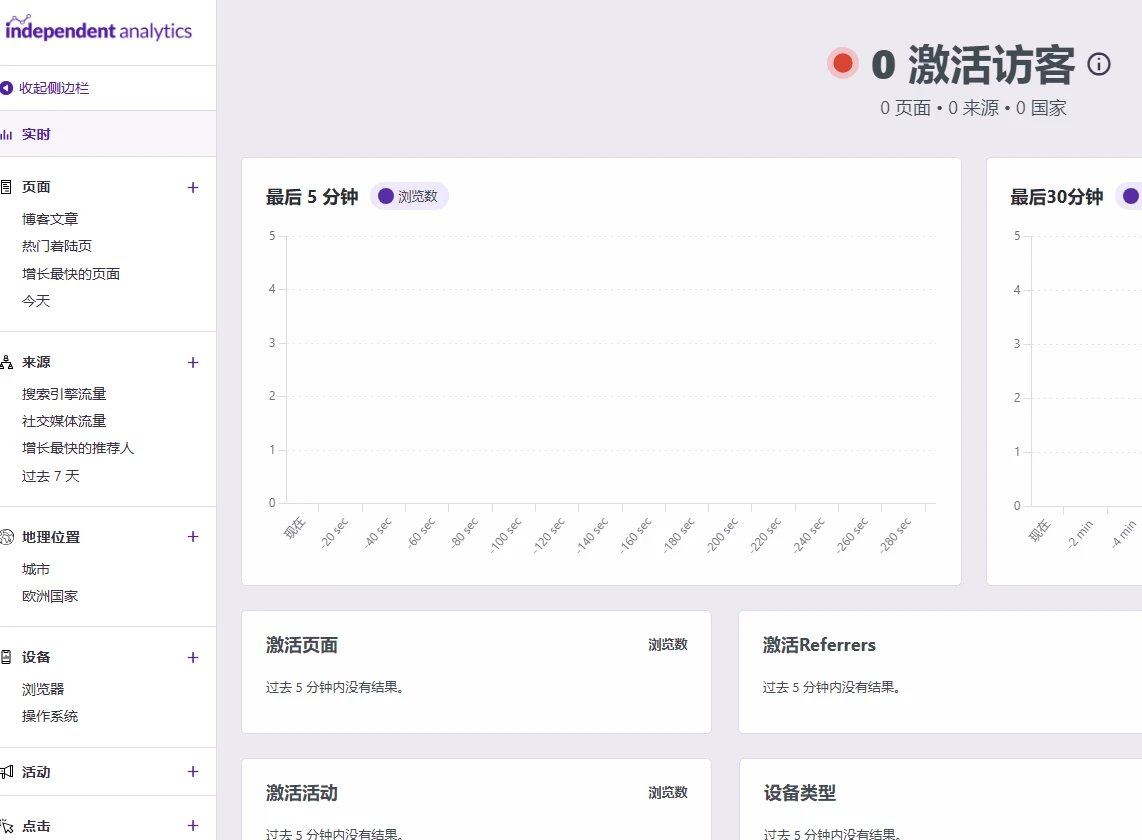Viewport: 1142px width, 840px height.
Task: Expand the 页面 section with its plus
Action: [x=192, y=187]
